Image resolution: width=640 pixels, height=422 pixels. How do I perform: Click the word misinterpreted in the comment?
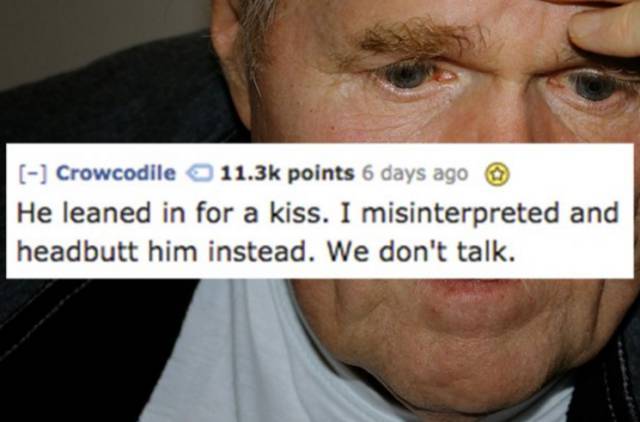[459, 214]
